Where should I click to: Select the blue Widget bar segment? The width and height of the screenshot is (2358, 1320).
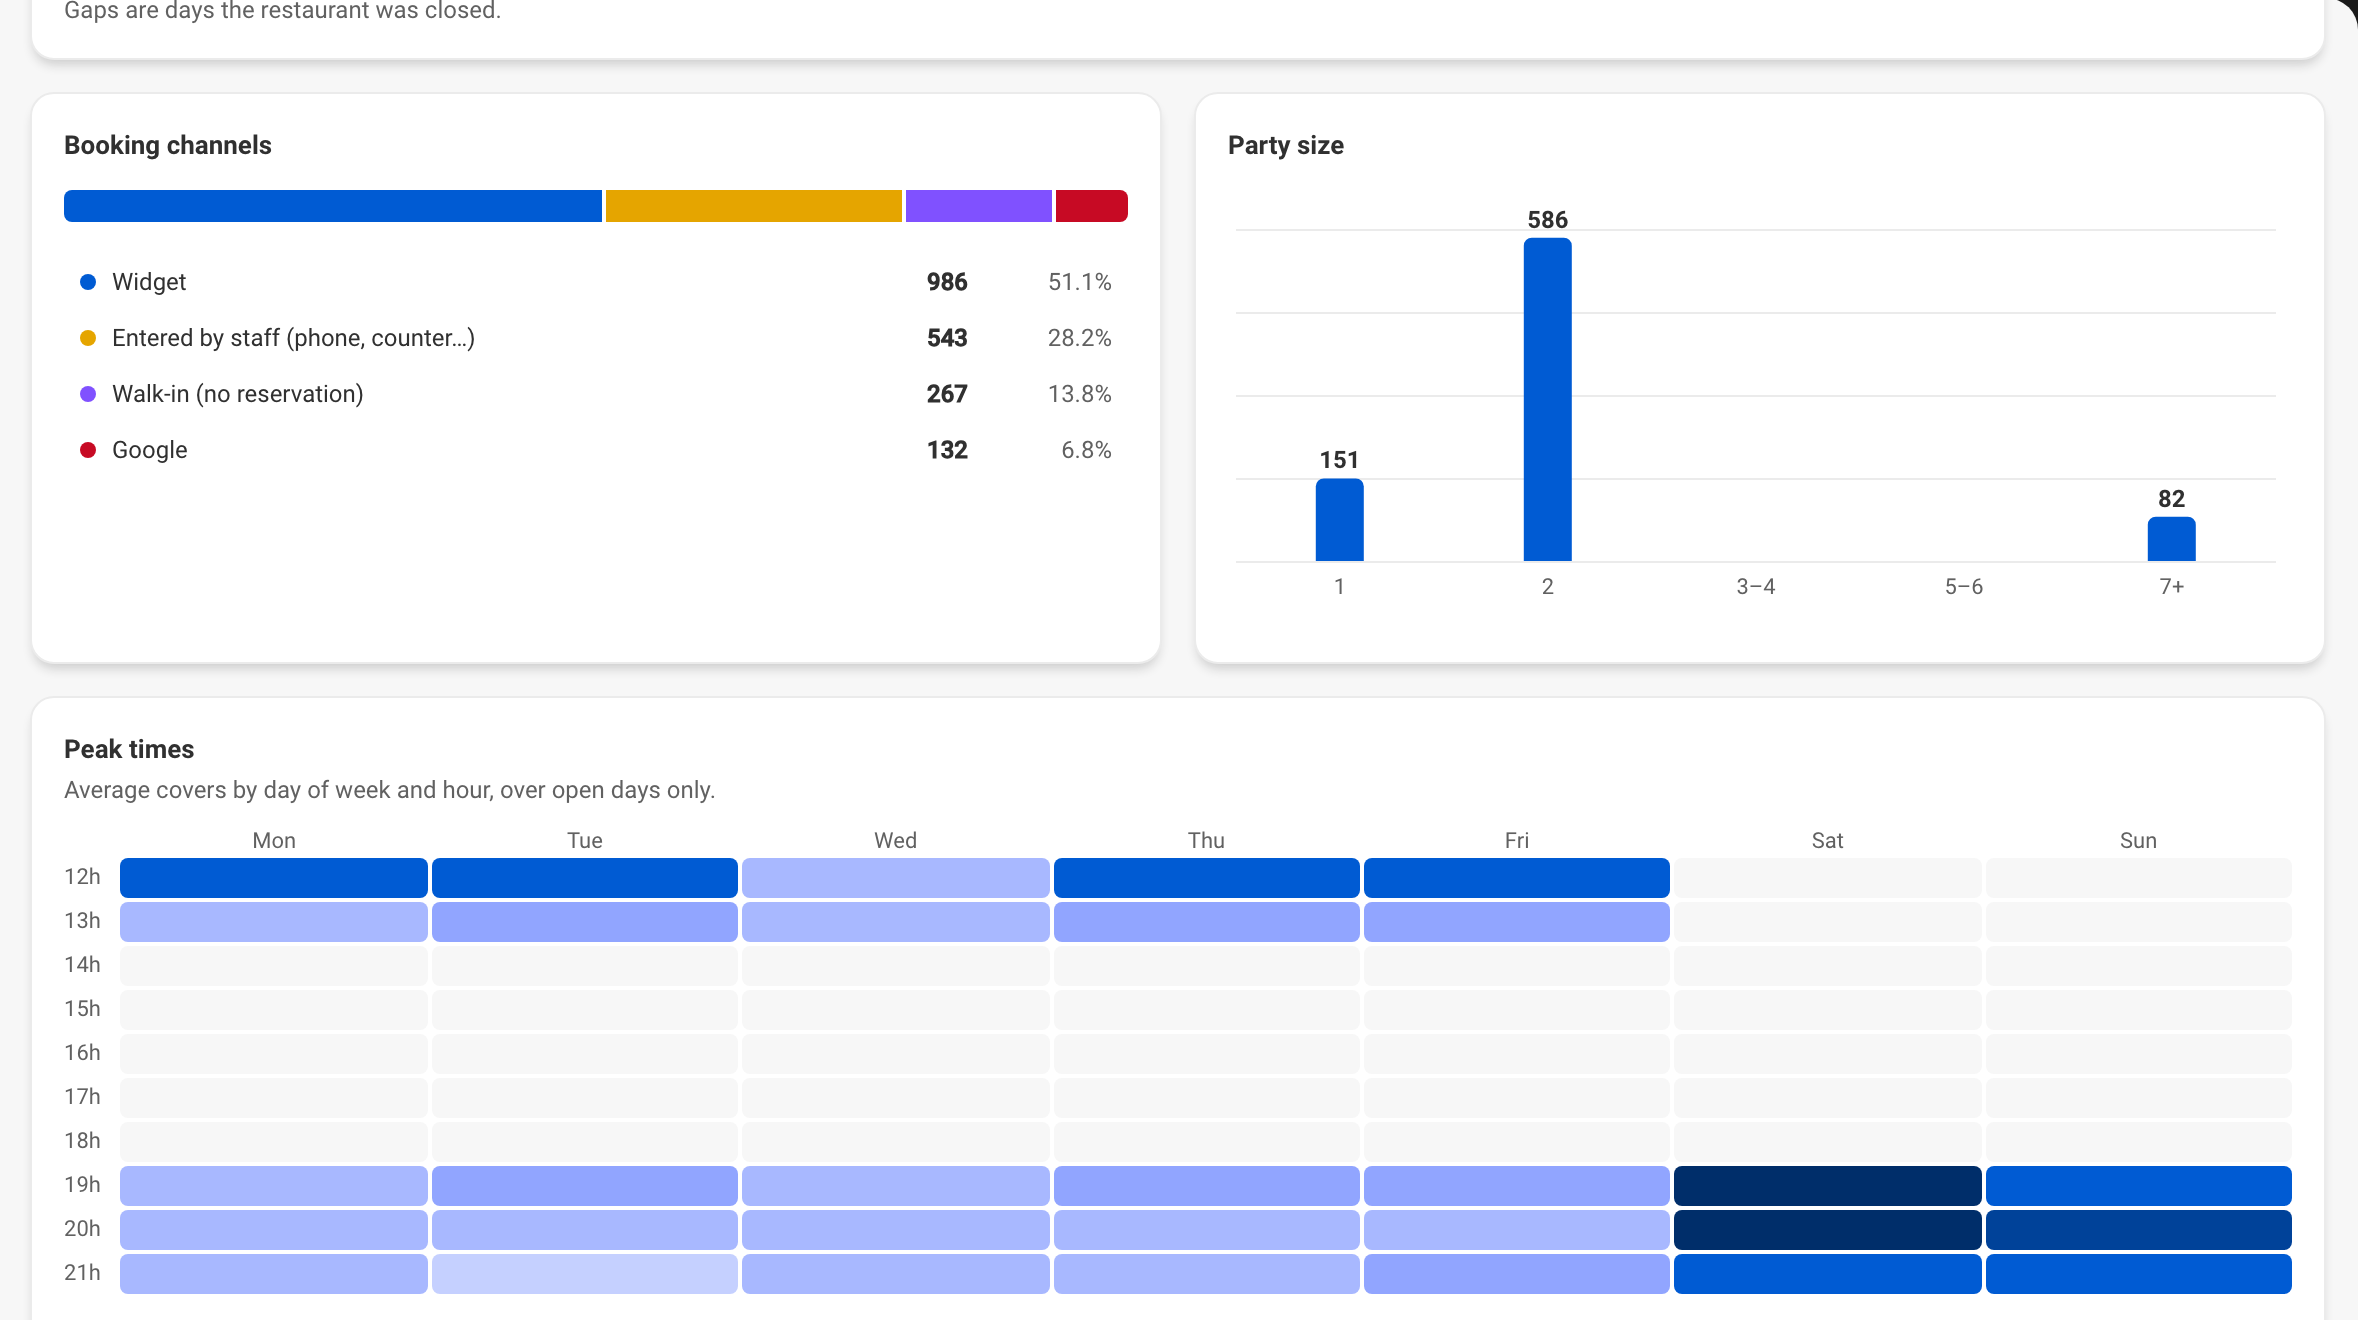pyautogui.click(x=333, y=206)
